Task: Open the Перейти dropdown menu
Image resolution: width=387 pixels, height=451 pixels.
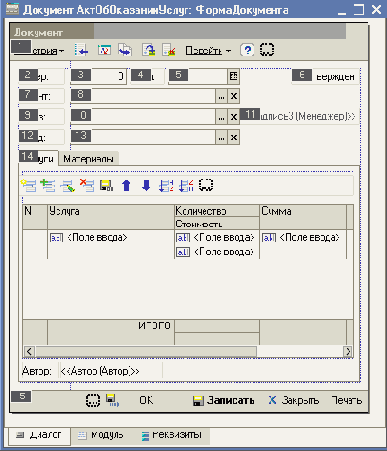Action: (x=208, y=51)
